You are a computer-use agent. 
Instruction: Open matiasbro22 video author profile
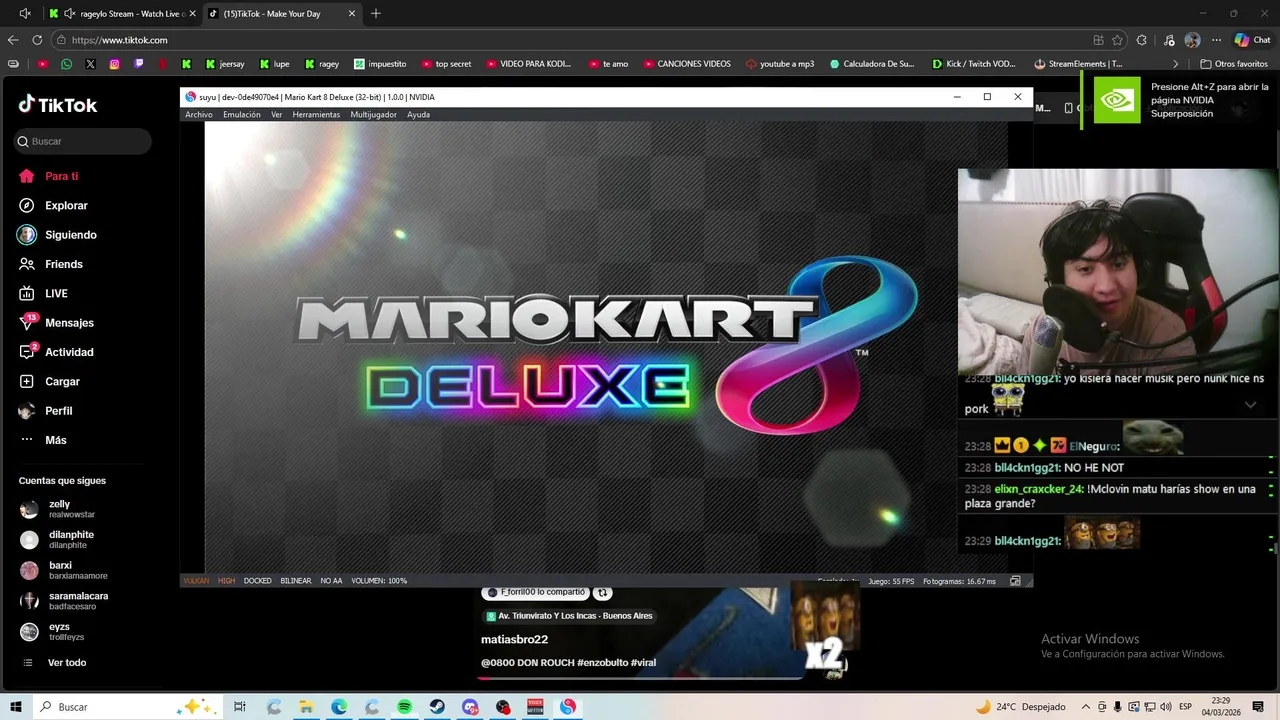coord(514,640)
